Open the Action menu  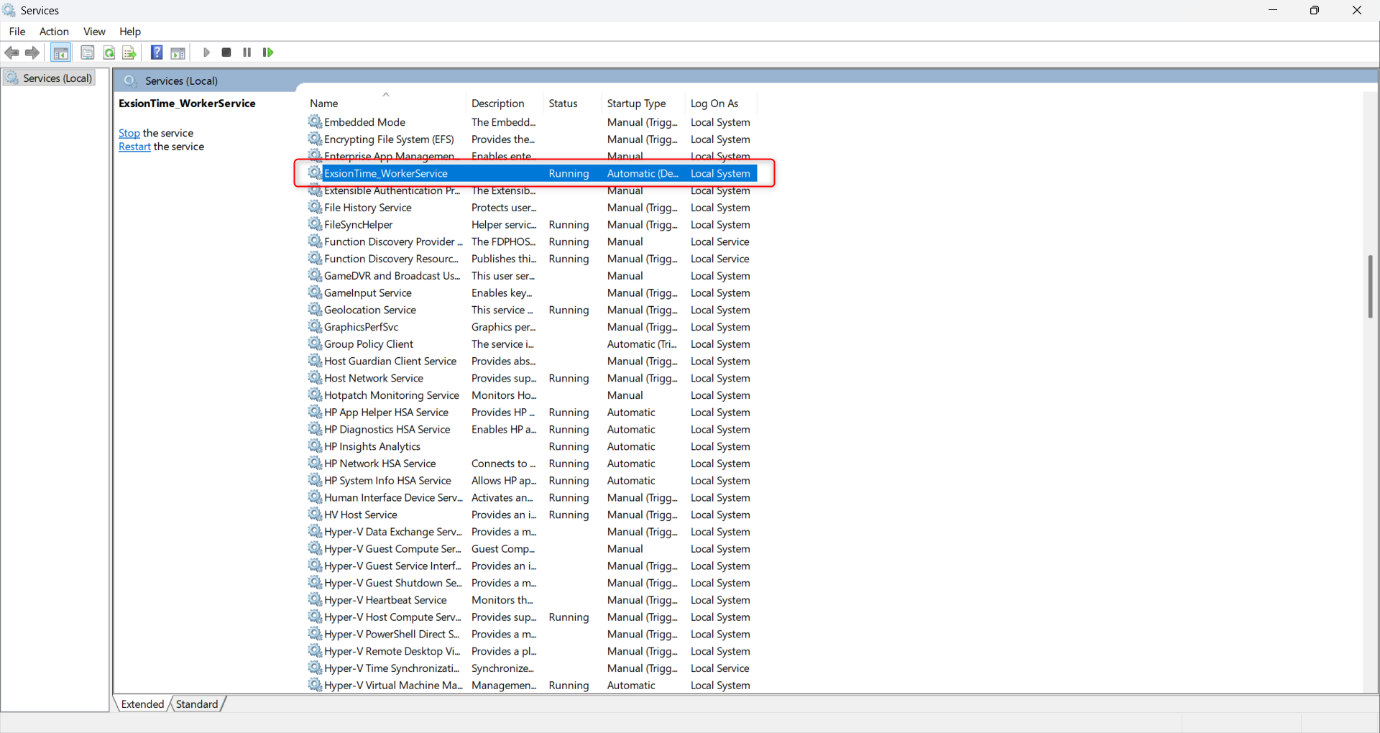tap(54, 31)
